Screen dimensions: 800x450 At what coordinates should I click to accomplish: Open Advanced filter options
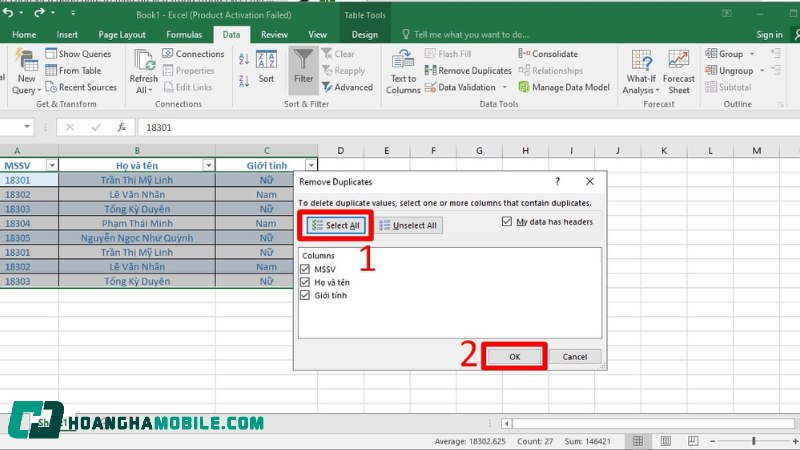(x=347, y=87)
